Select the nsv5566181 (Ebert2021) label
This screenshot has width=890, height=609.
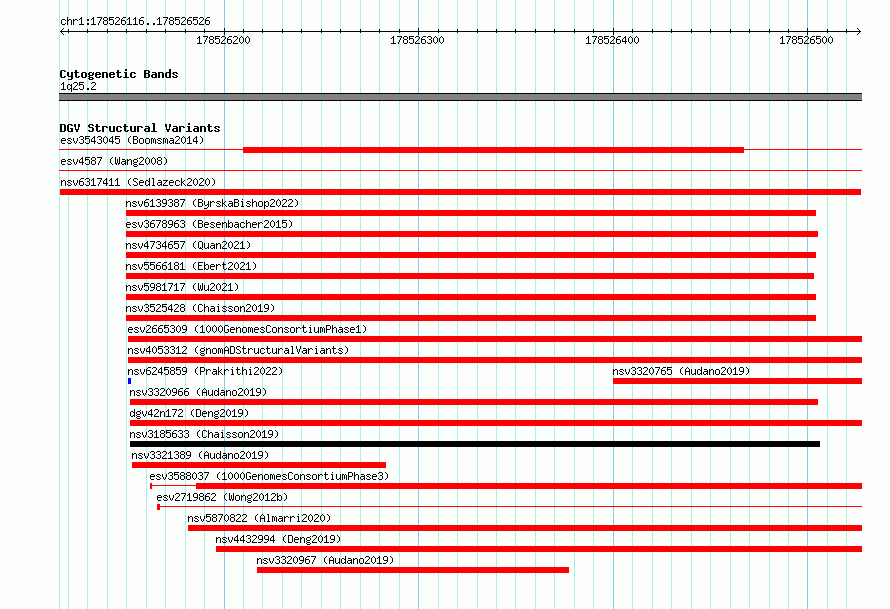pos(191,266)
